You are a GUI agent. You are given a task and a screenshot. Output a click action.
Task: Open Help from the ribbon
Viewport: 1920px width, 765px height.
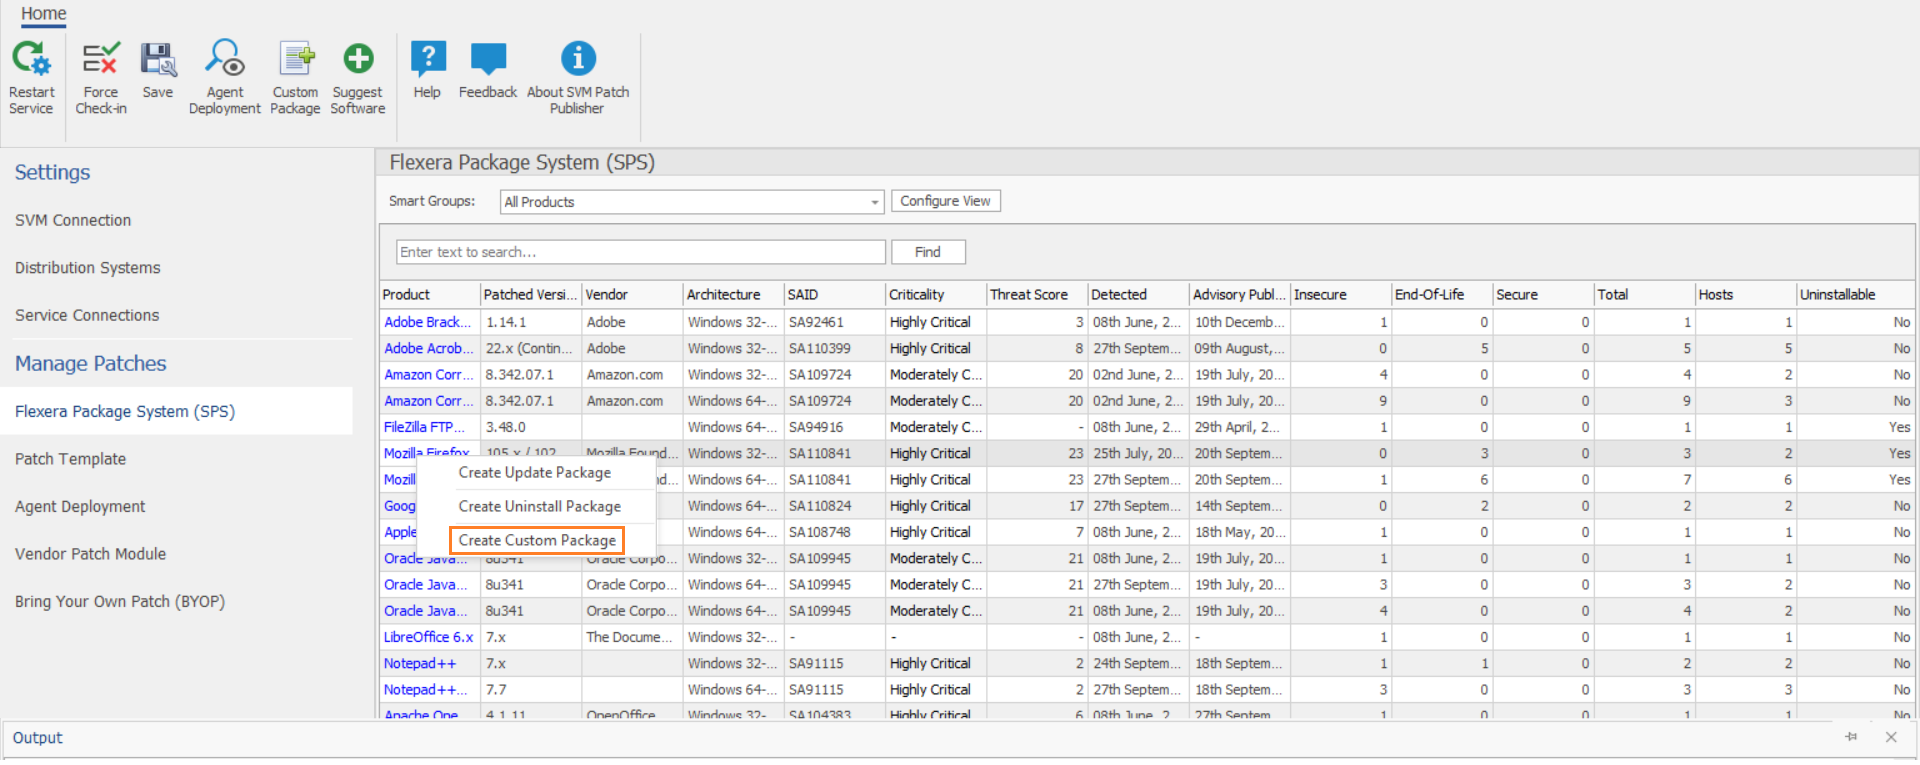(427, 60)
